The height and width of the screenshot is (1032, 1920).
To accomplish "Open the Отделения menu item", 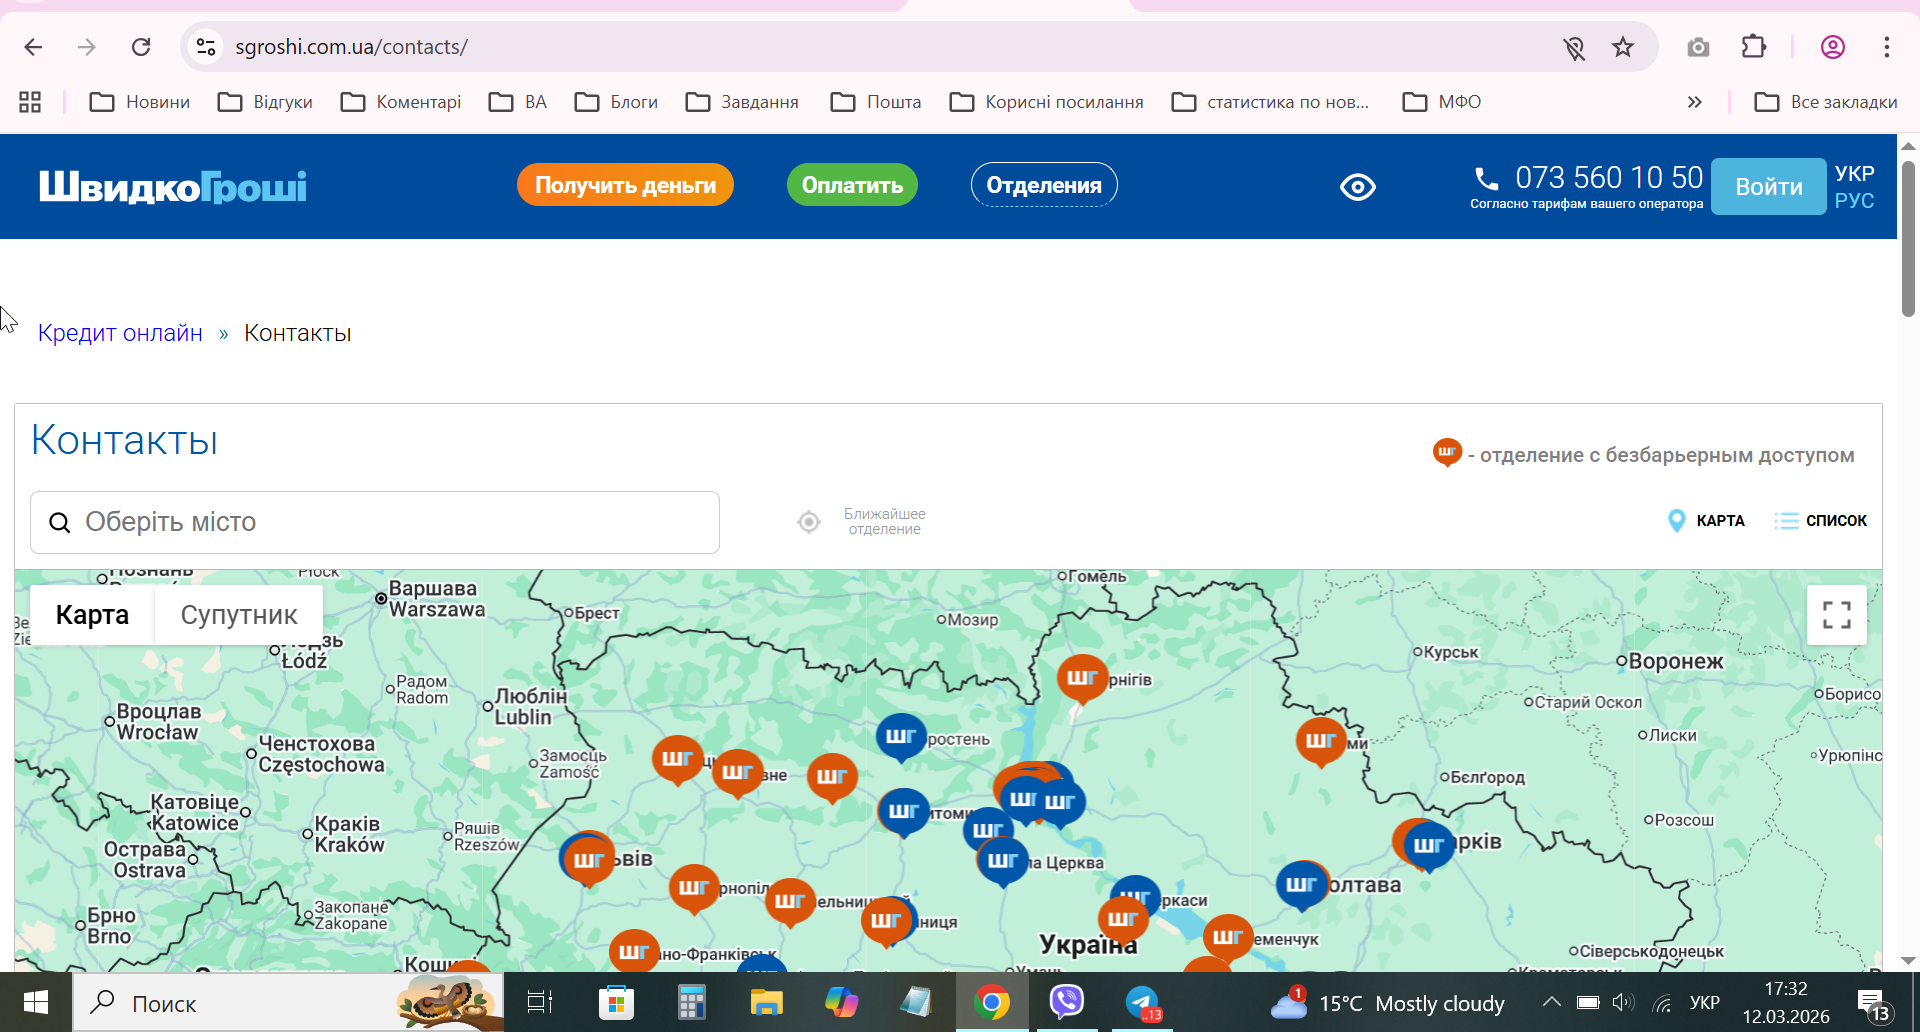I will [x=1043, y=185].
